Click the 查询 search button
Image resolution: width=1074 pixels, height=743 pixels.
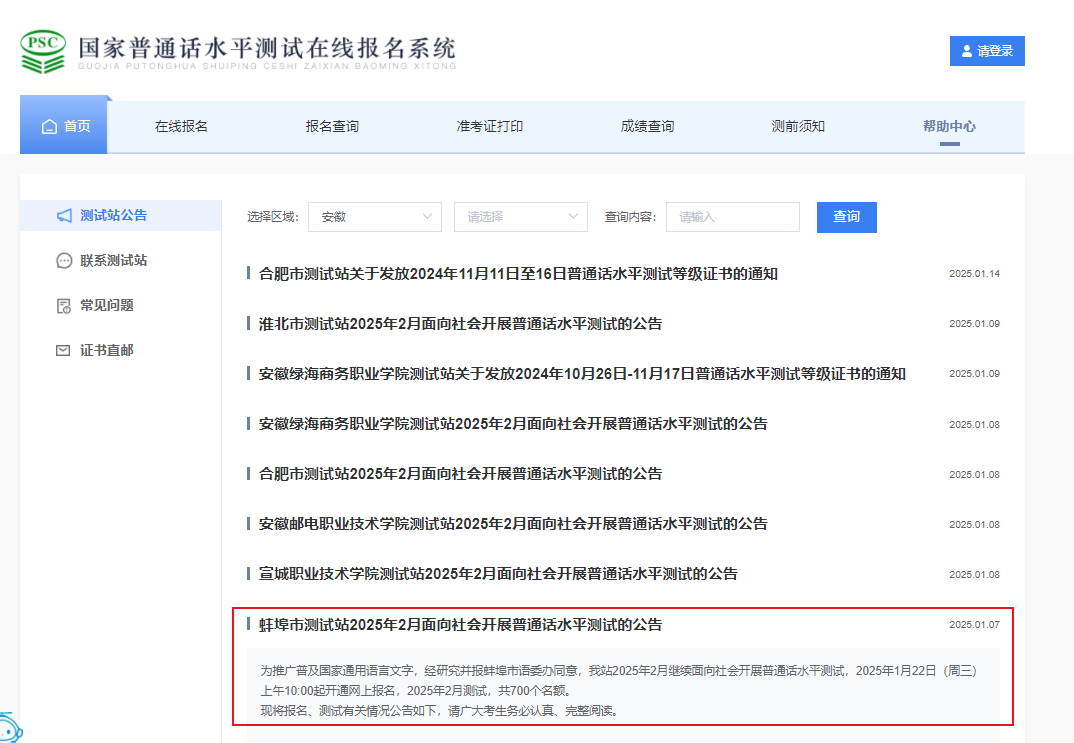847,217
